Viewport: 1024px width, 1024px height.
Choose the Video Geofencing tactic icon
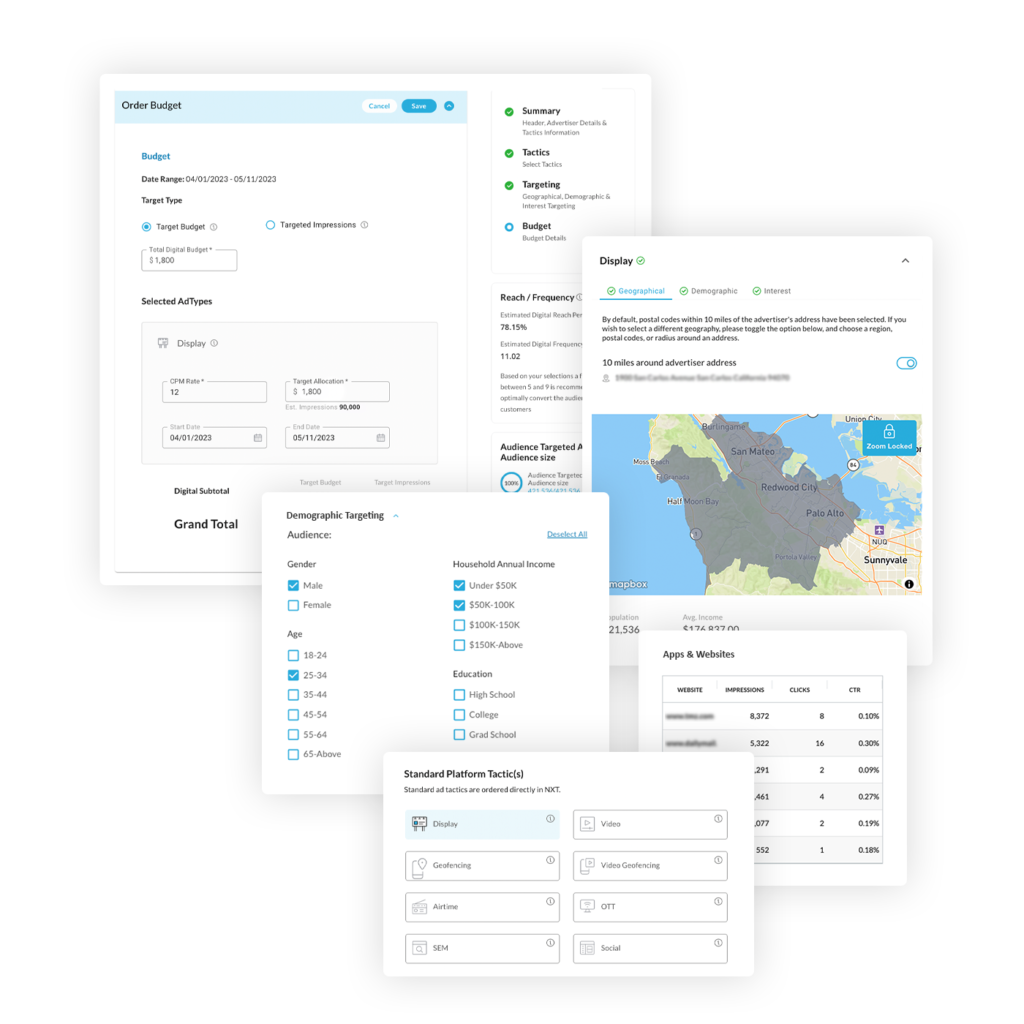pyautogui.click(x=587, y=865)
